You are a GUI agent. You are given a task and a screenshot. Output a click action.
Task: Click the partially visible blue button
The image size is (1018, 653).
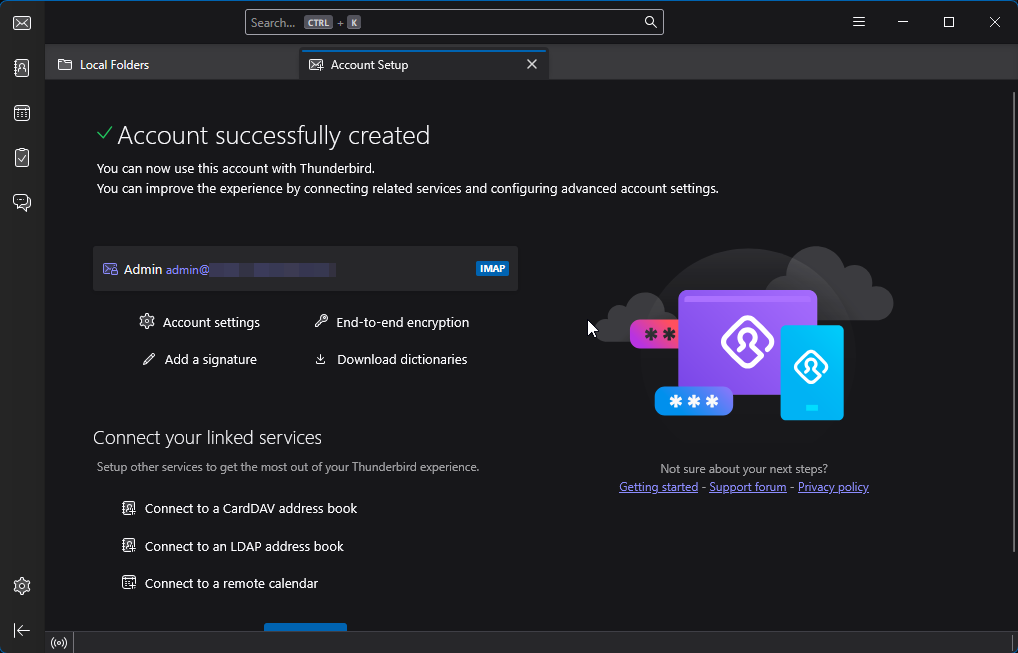(x=305, y=627)
